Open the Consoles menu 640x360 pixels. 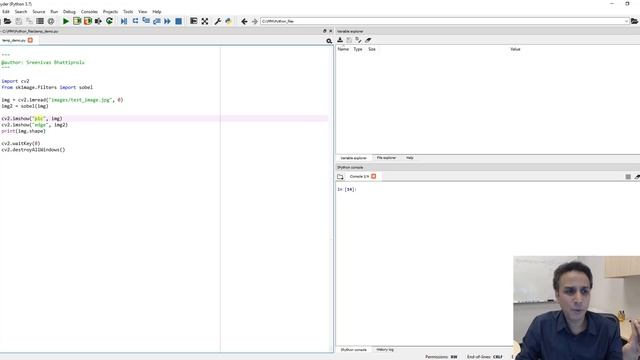coord(89,12)
